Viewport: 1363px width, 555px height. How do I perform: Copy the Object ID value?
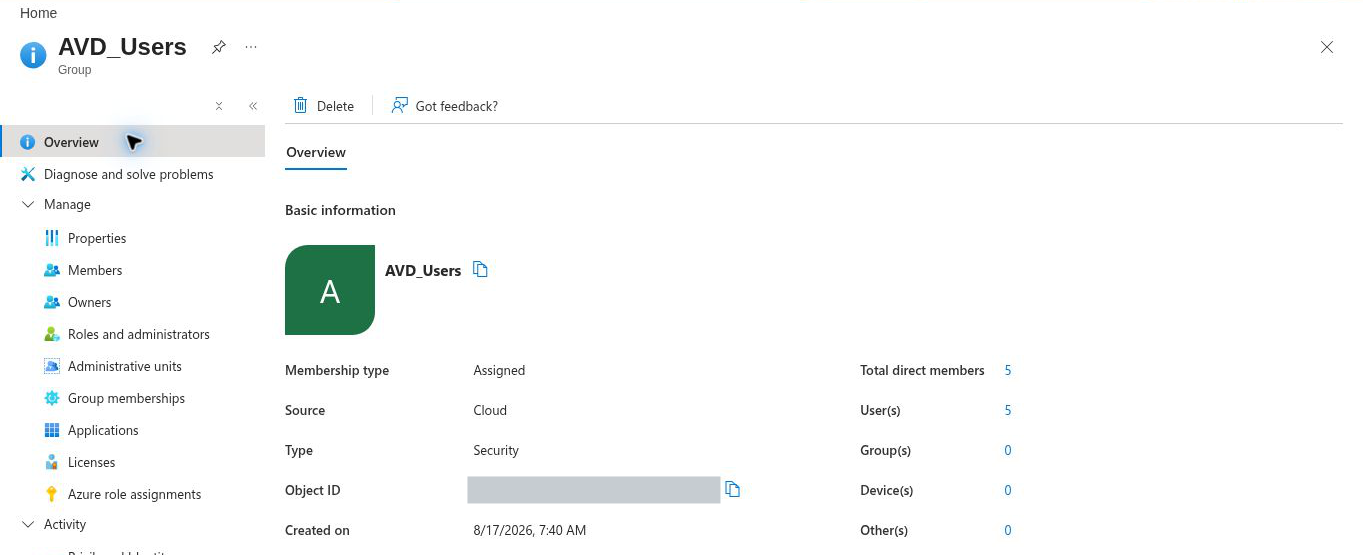click(733, 490)
